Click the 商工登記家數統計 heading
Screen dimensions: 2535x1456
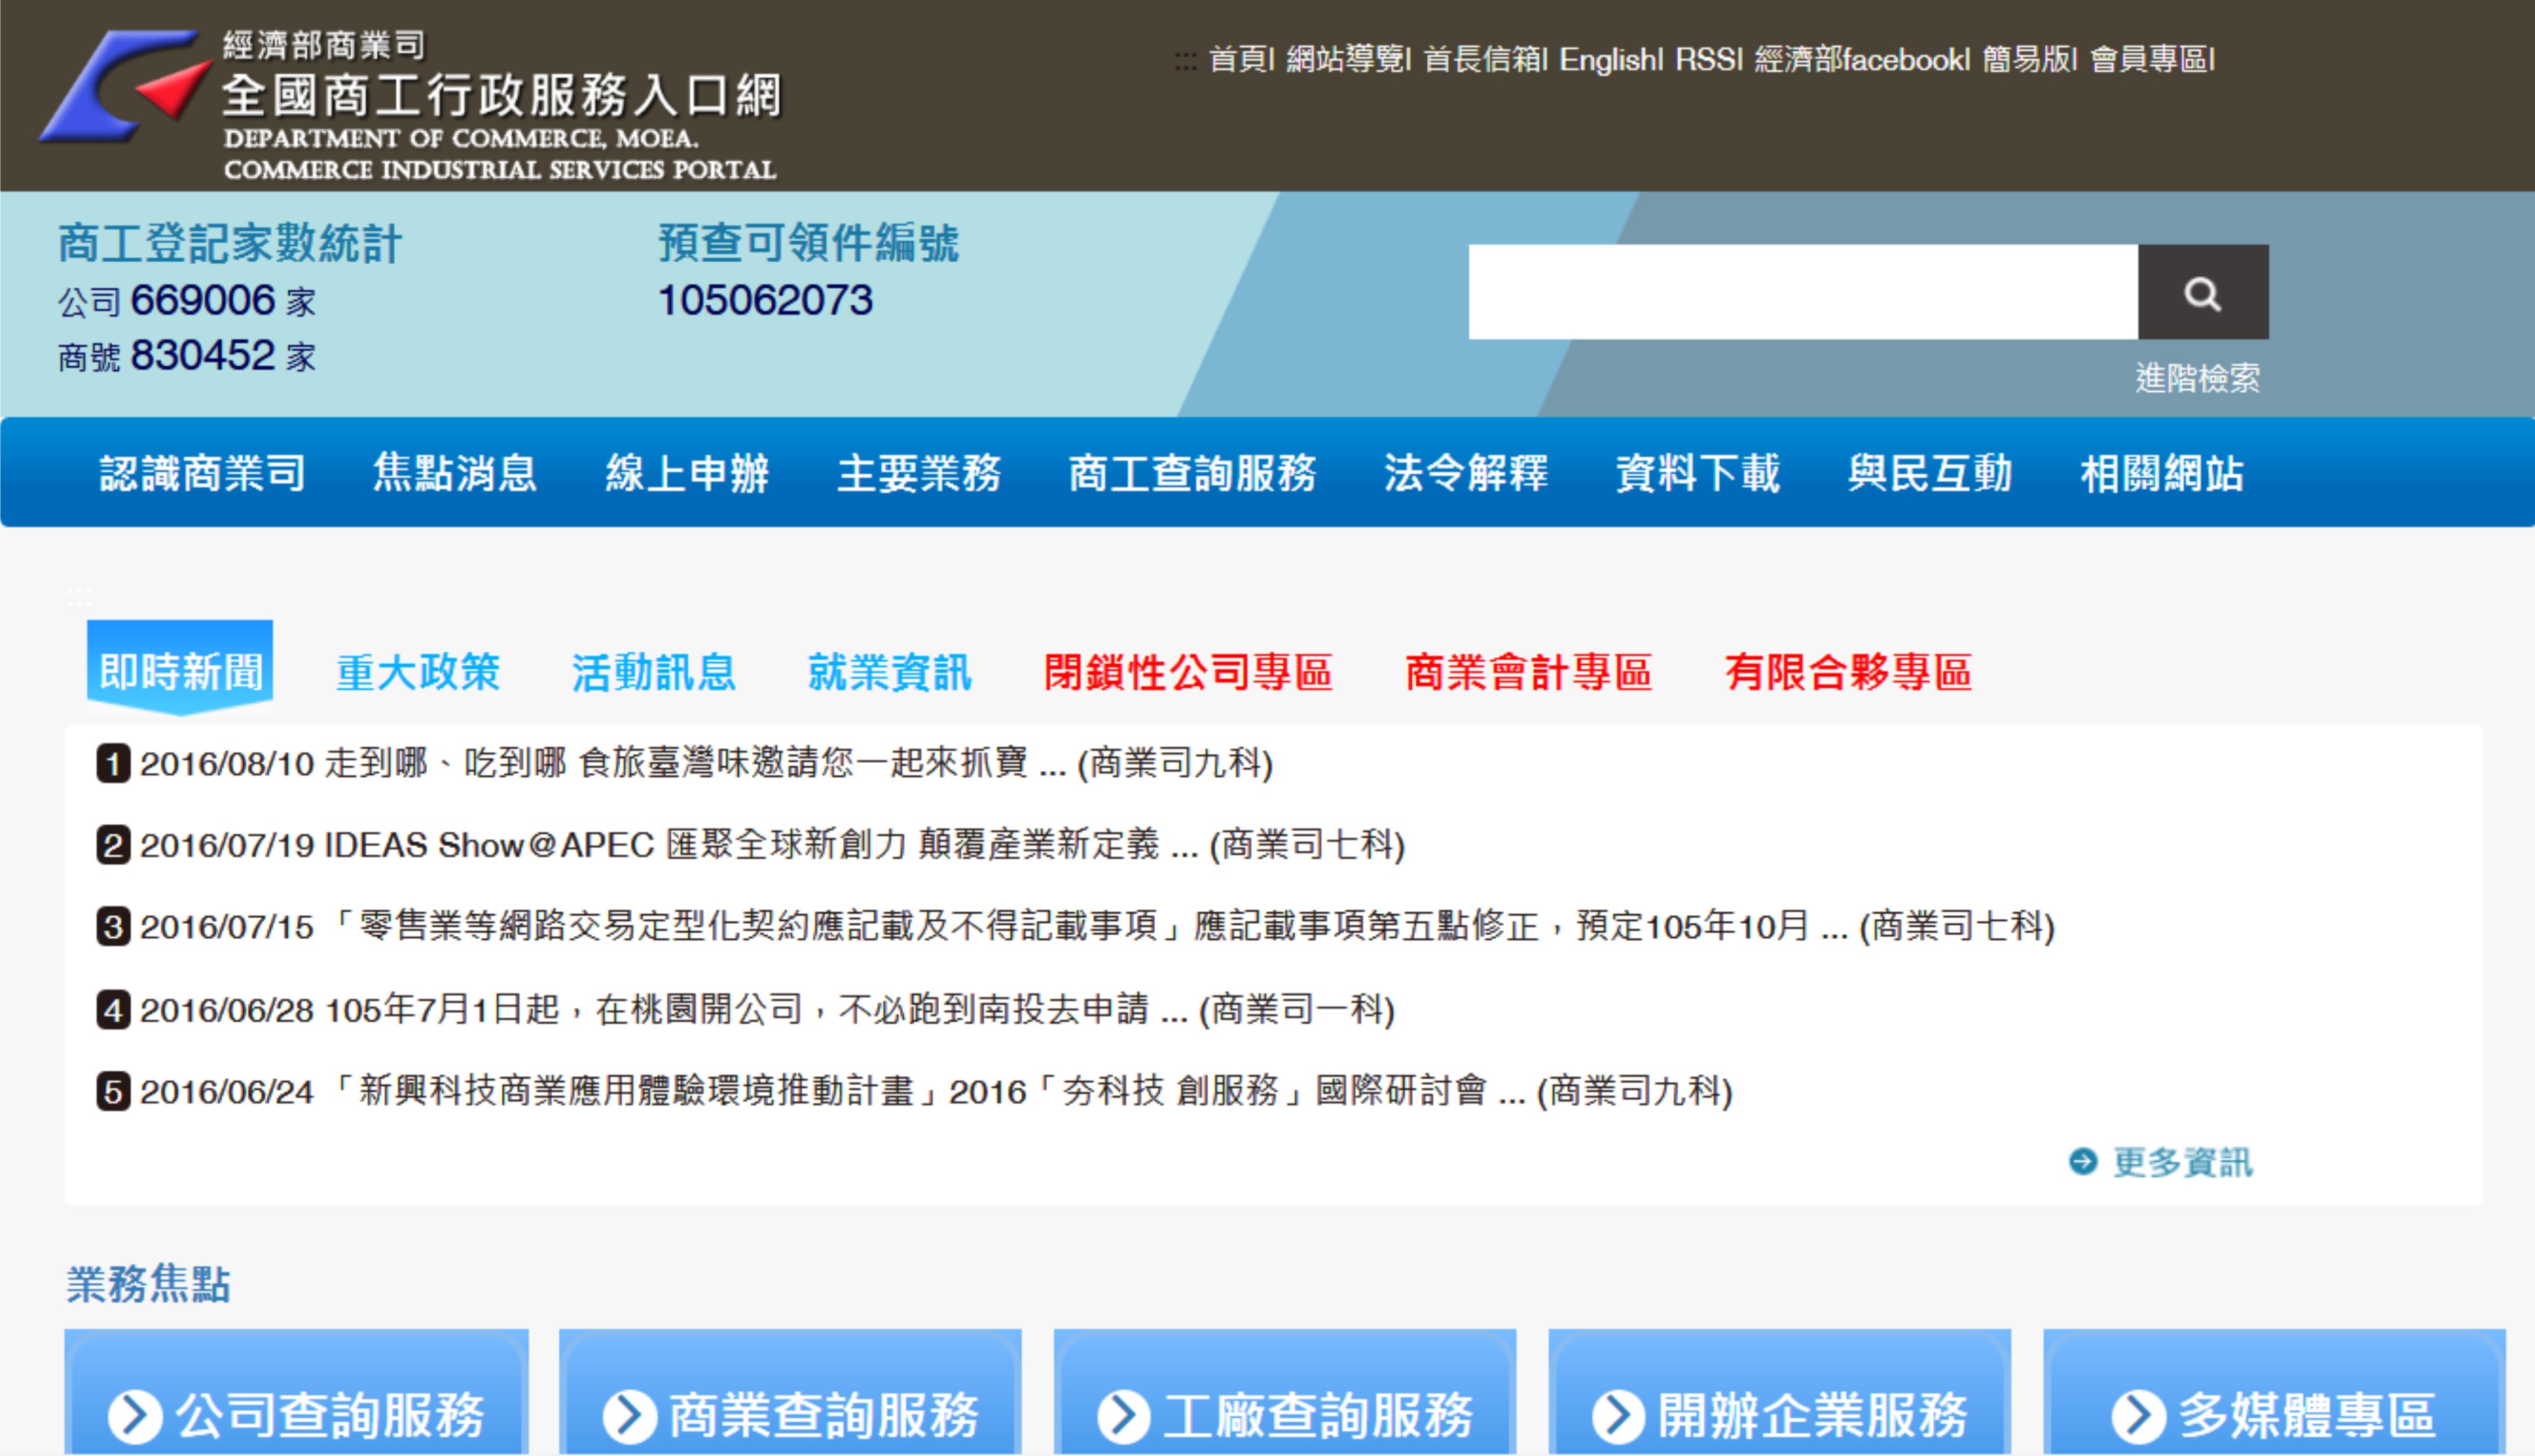click(229, 243)
